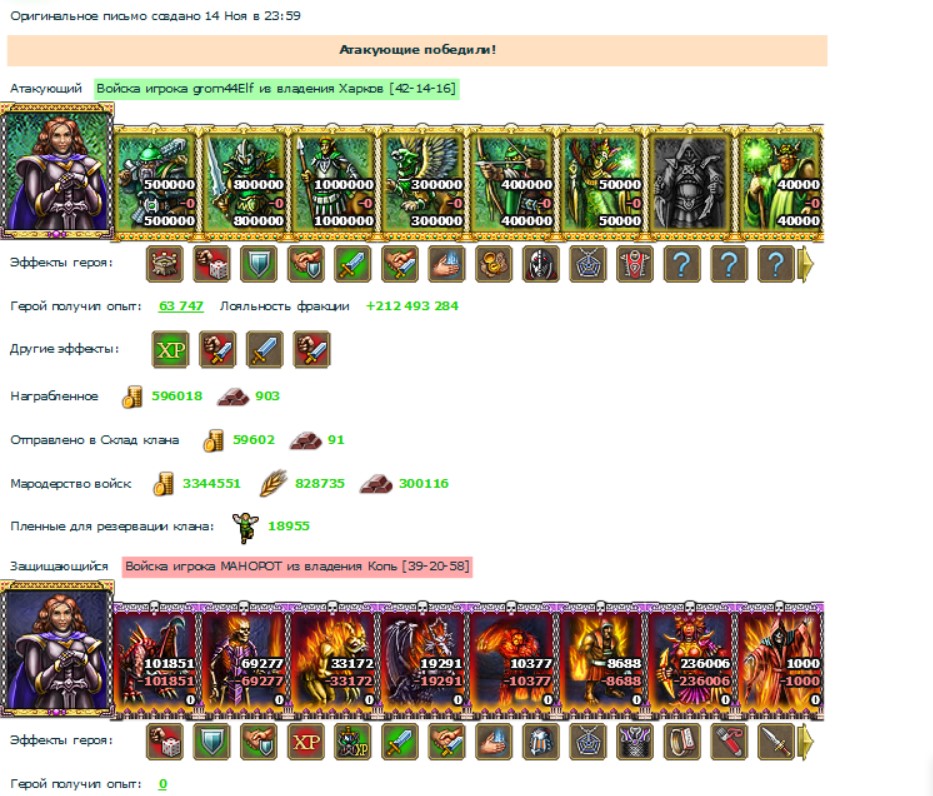Open attacker hero experience link 63 747

[x=181, y=306]
